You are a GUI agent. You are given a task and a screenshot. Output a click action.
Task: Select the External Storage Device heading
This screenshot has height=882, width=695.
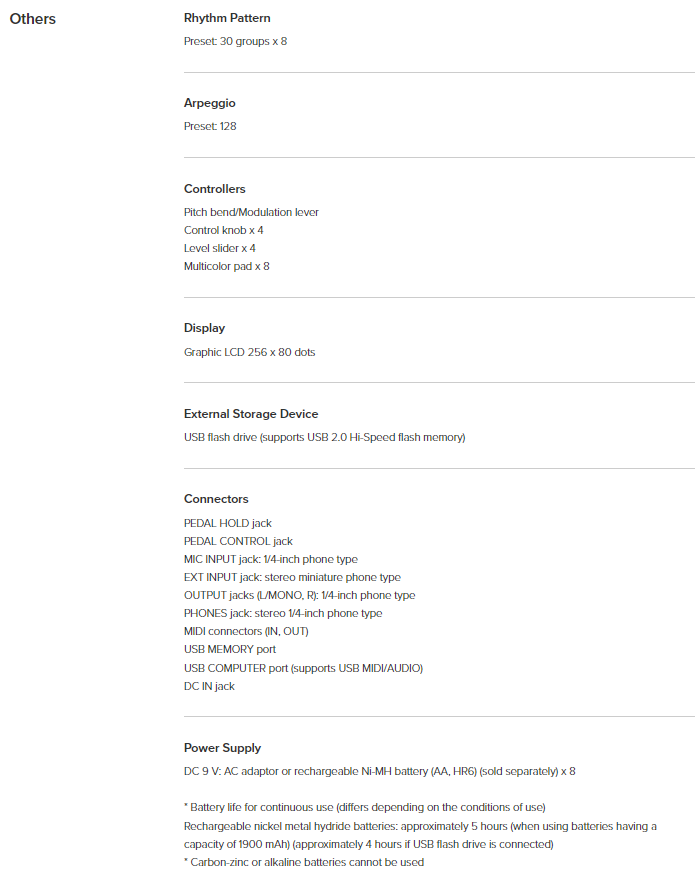click(251, 414)
